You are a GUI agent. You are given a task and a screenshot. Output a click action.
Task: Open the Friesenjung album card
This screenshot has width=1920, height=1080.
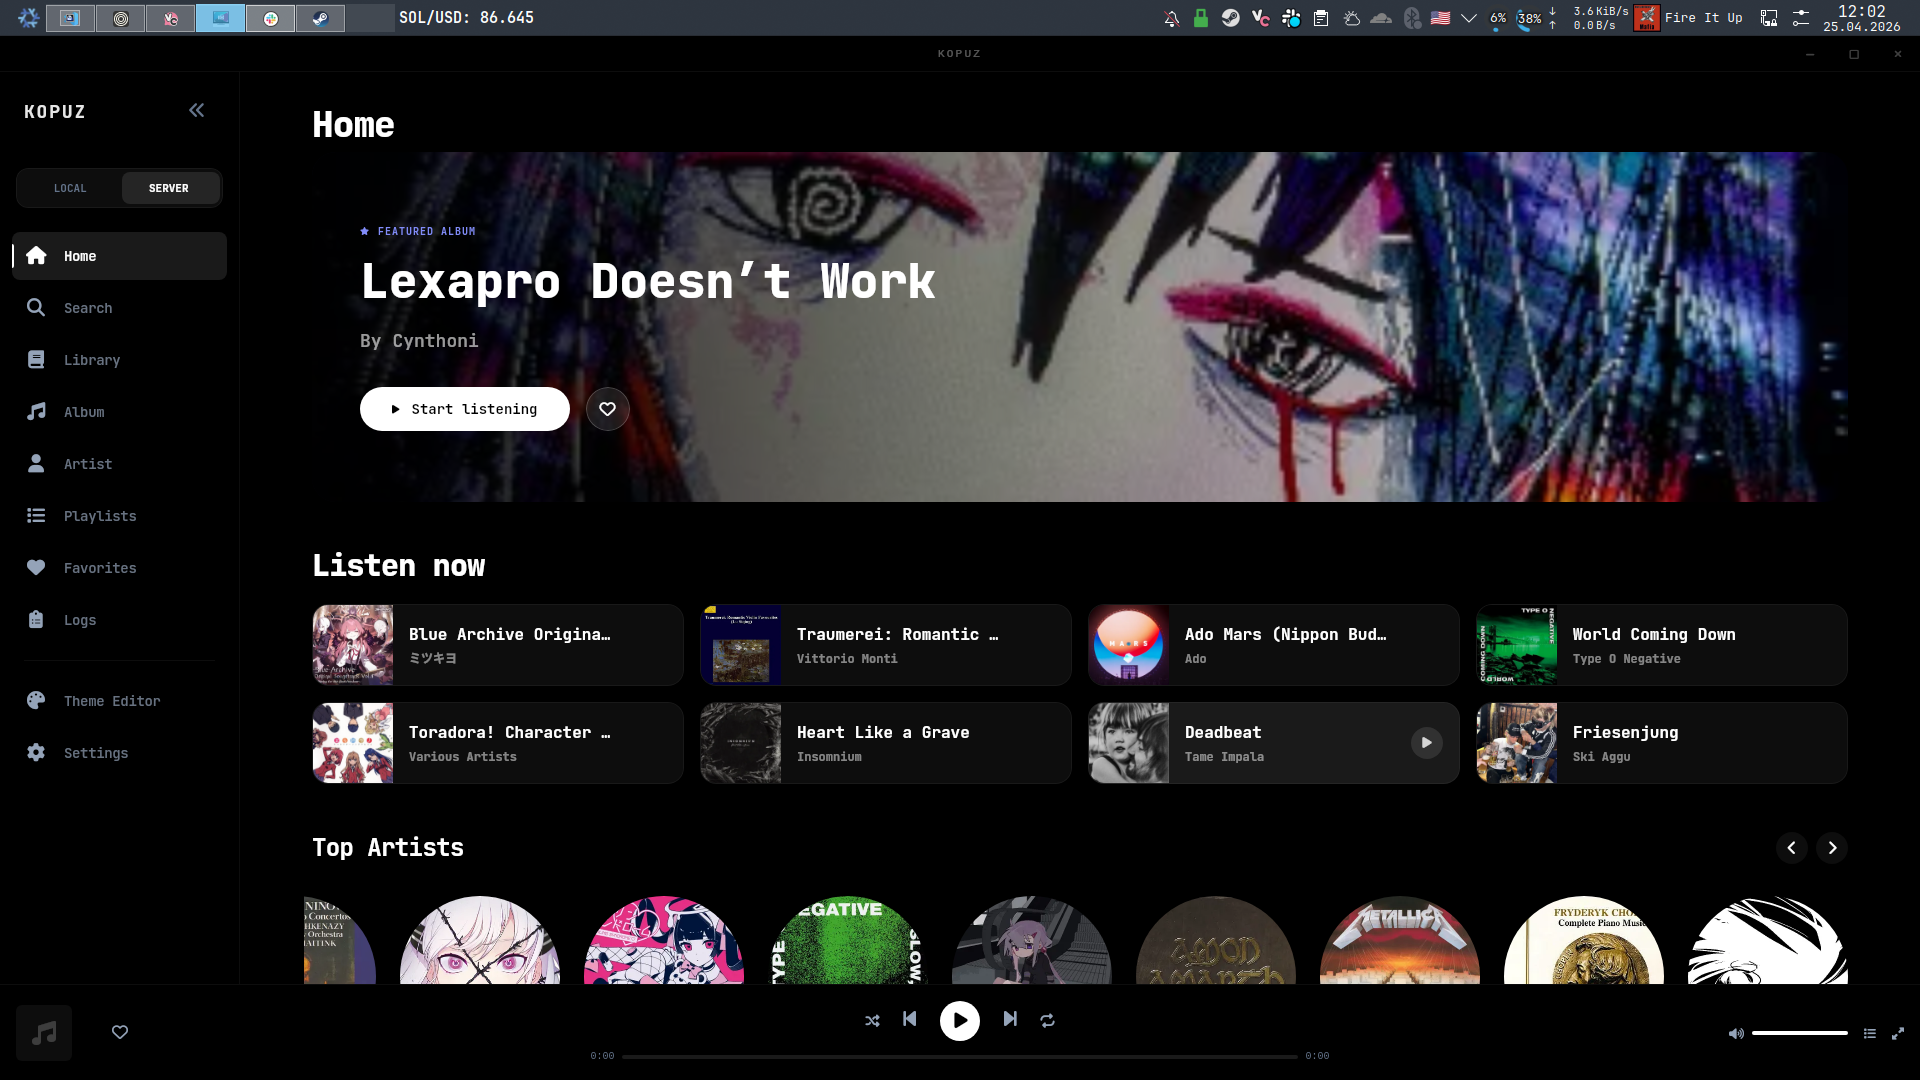pyautogui.click(x=1662, y=743)
